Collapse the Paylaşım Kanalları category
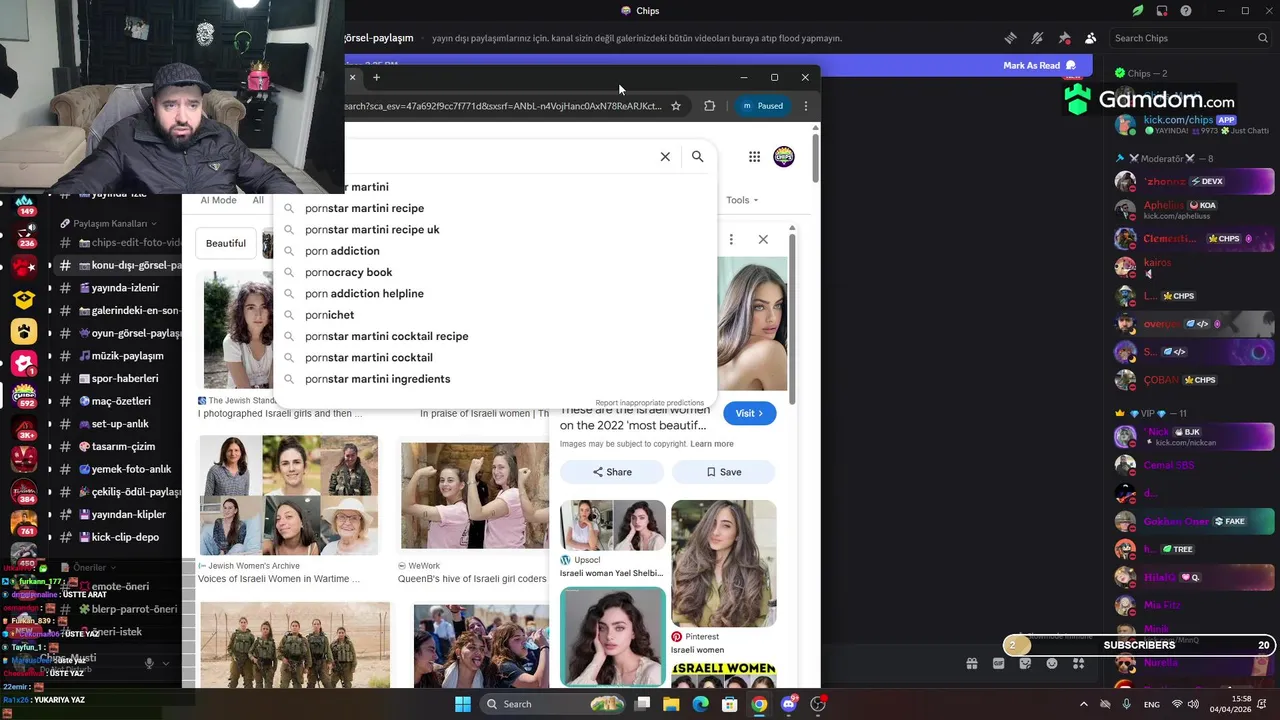 [110, 223]
